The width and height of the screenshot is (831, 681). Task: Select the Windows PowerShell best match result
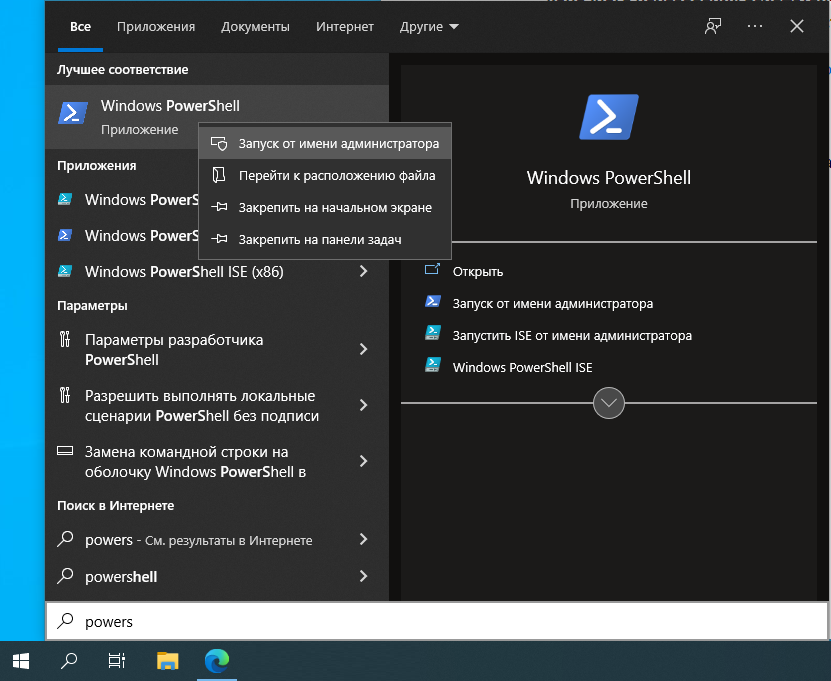tap(217, 117)
